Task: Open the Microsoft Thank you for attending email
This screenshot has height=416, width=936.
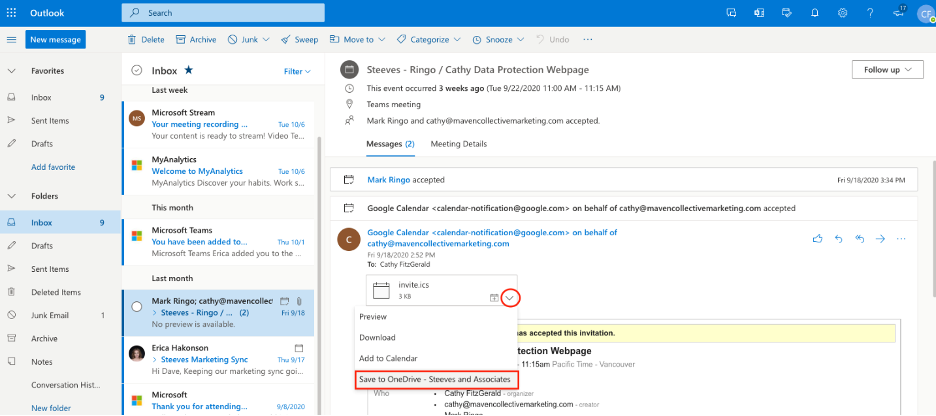Action: click(218, 400)
